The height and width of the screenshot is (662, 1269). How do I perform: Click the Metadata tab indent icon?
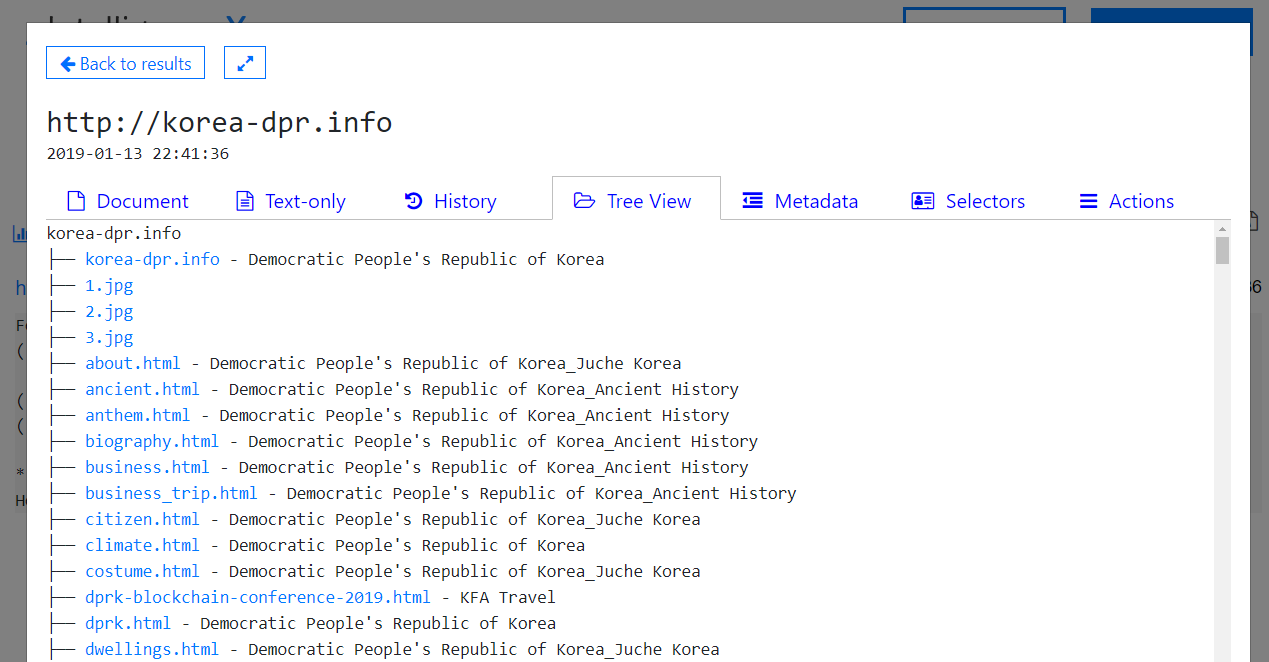pos(753,201)
